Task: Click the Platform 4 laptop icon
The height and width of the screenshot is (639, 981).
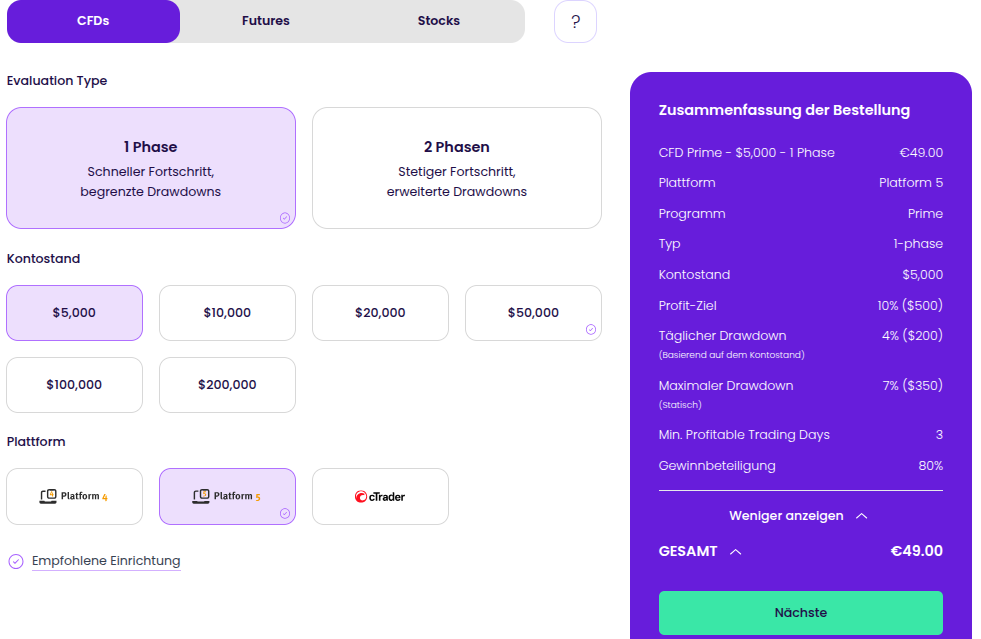Action: tap(49, 495)
